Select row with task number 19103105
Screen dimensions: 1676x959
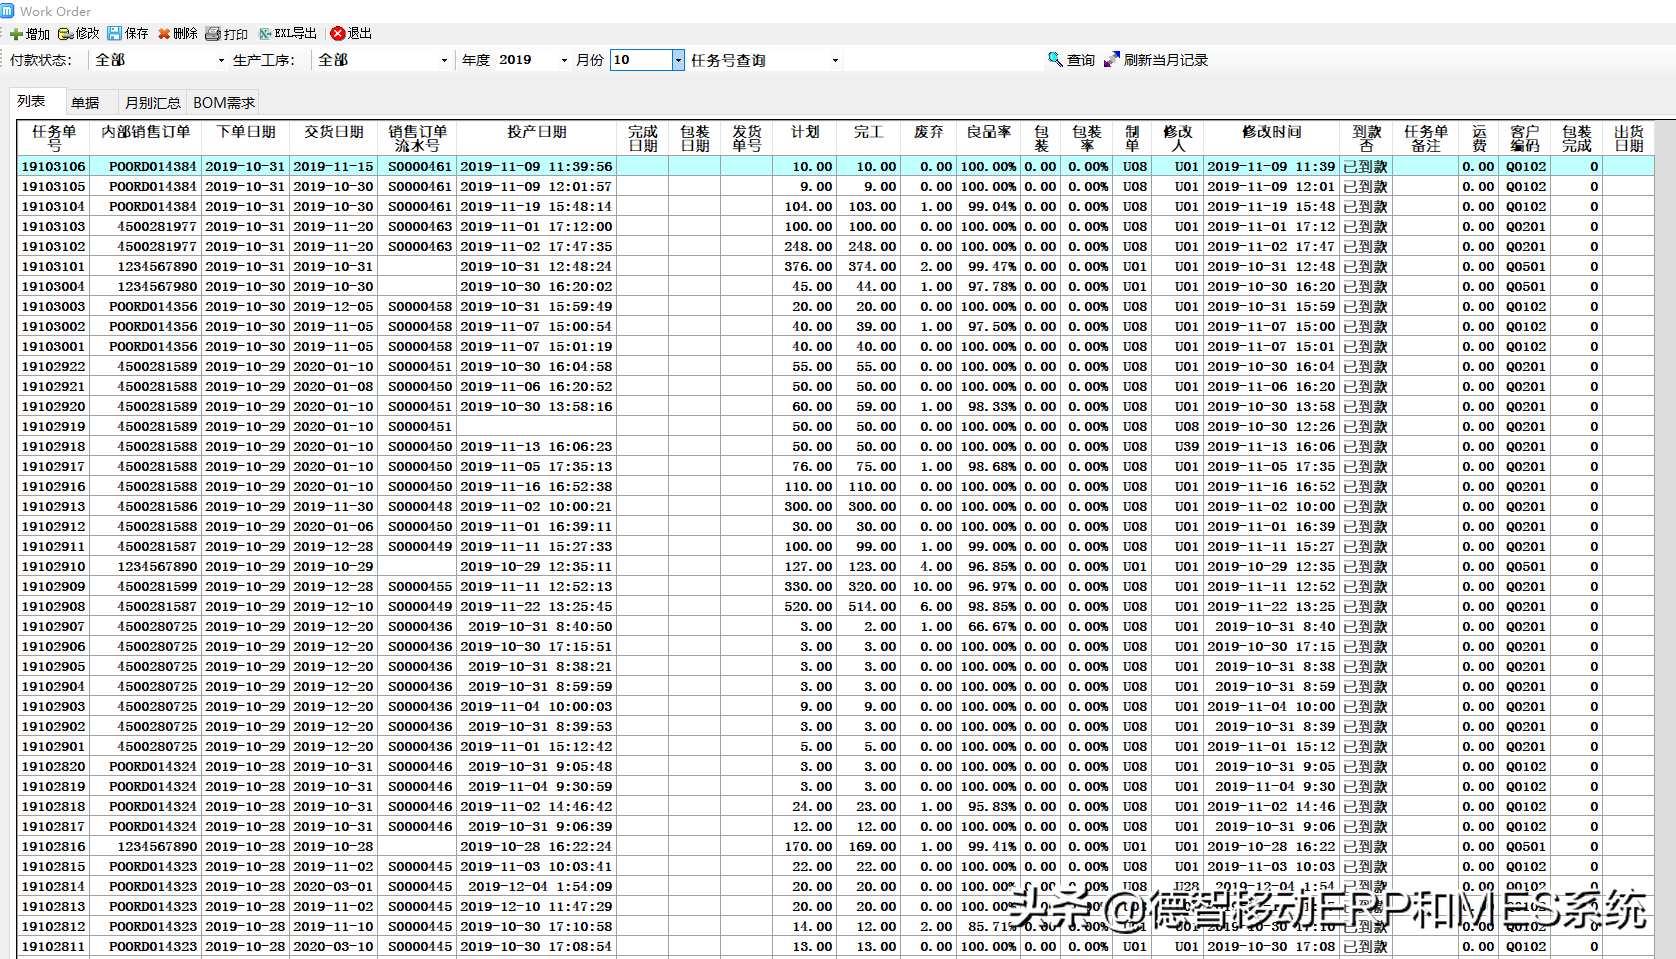point(835,186)
